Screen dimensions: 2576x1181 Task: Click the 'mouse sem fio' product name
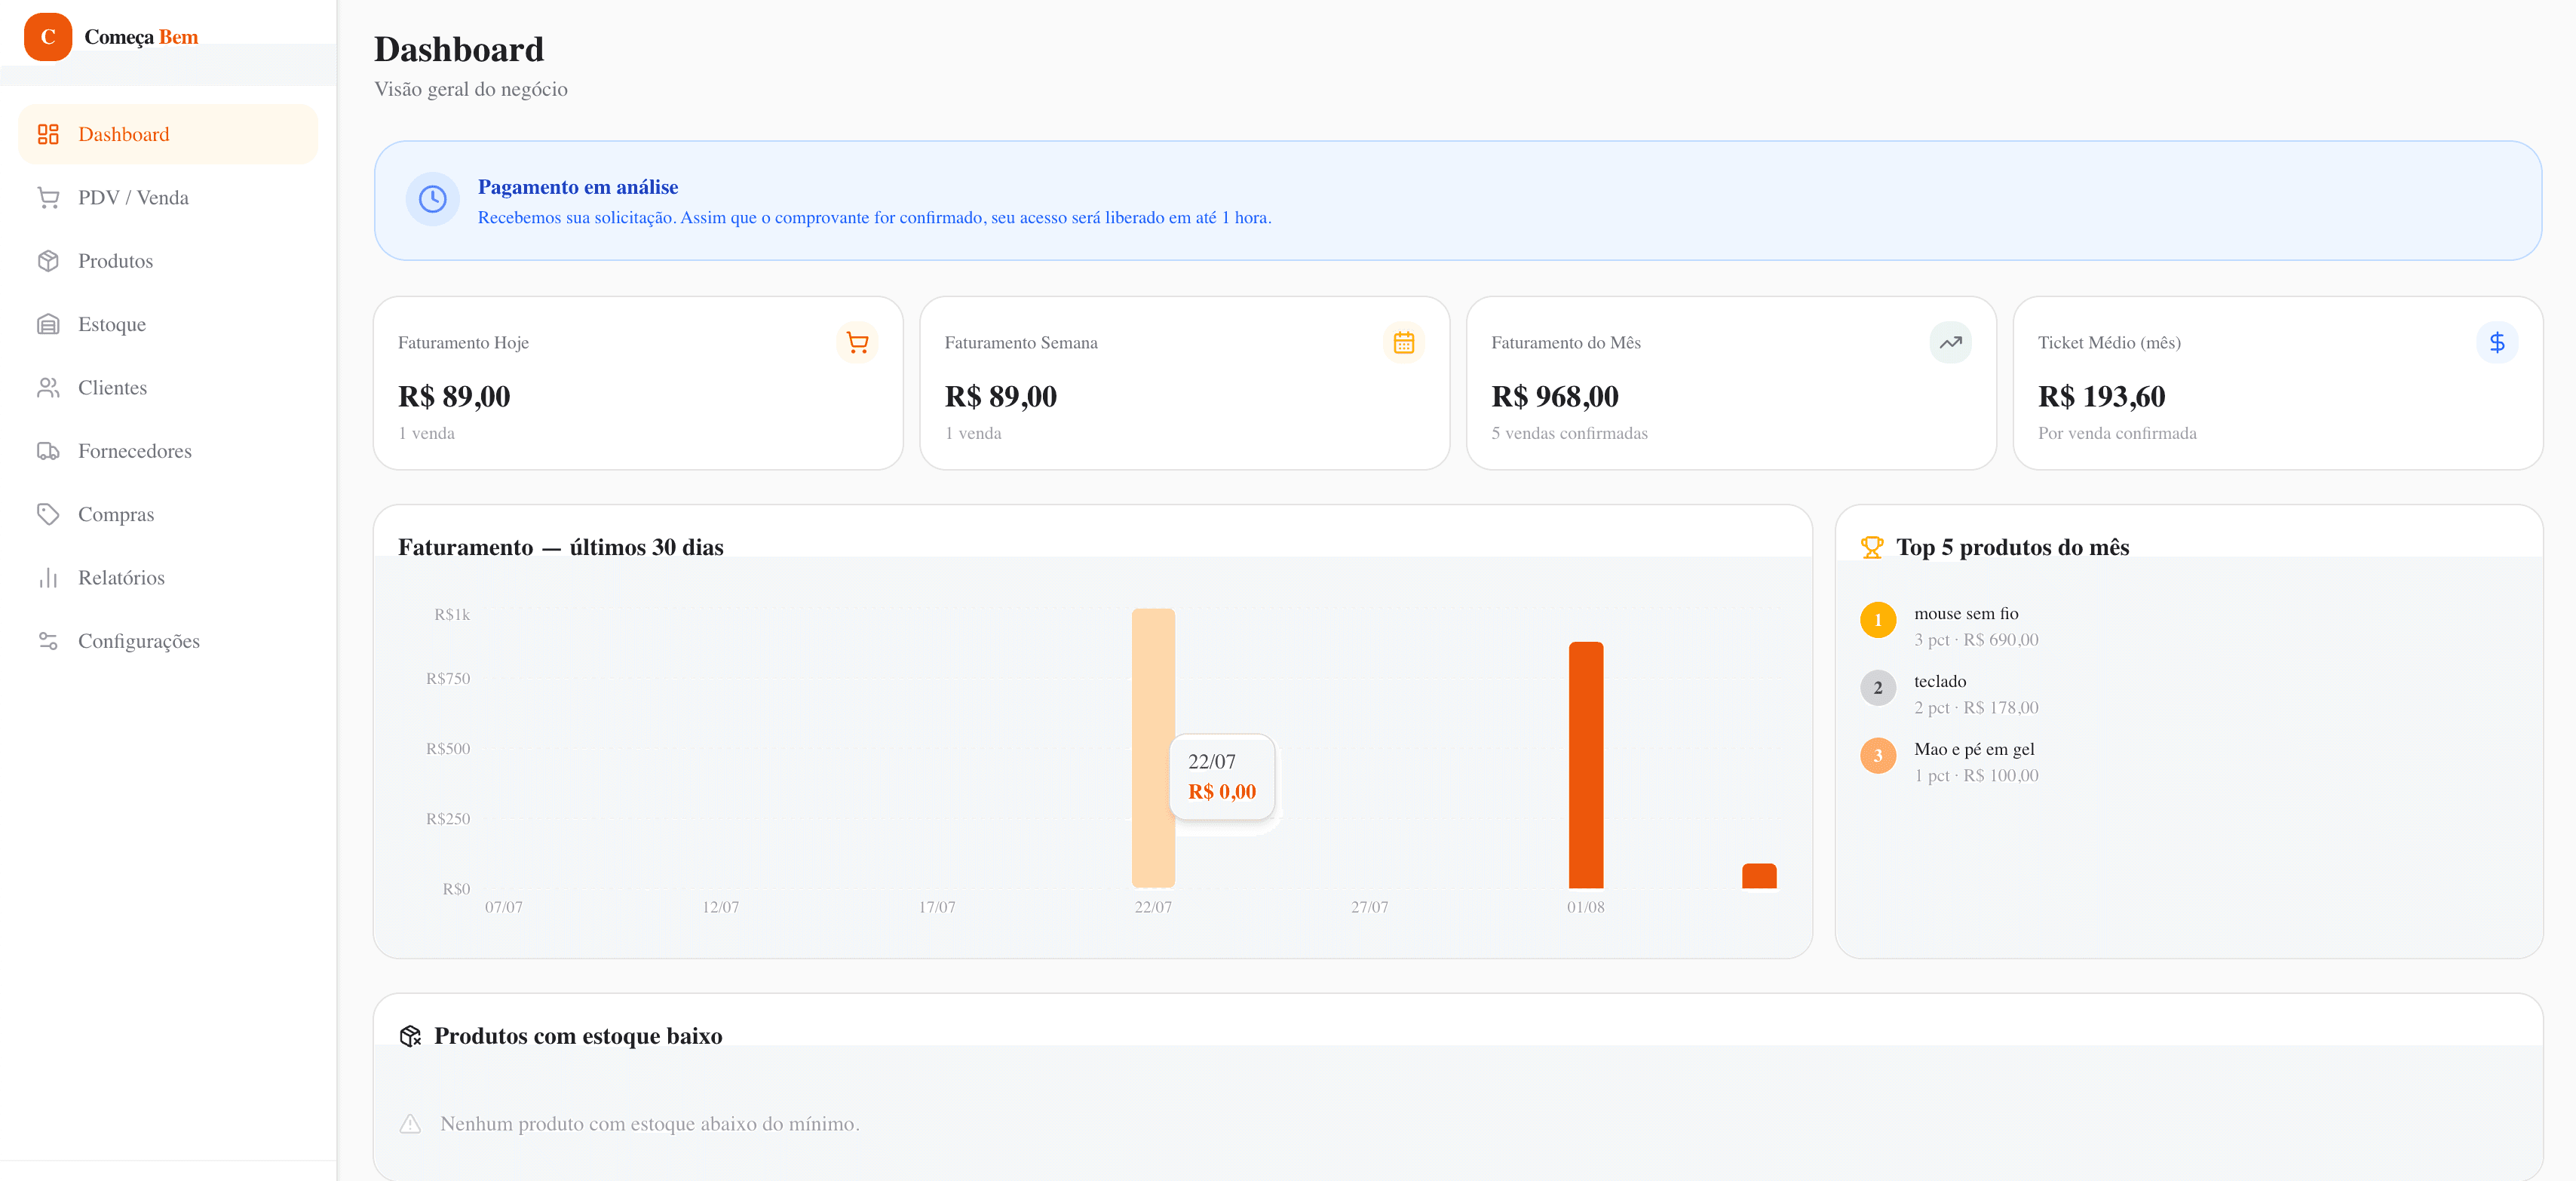[x=1966, y=614]
